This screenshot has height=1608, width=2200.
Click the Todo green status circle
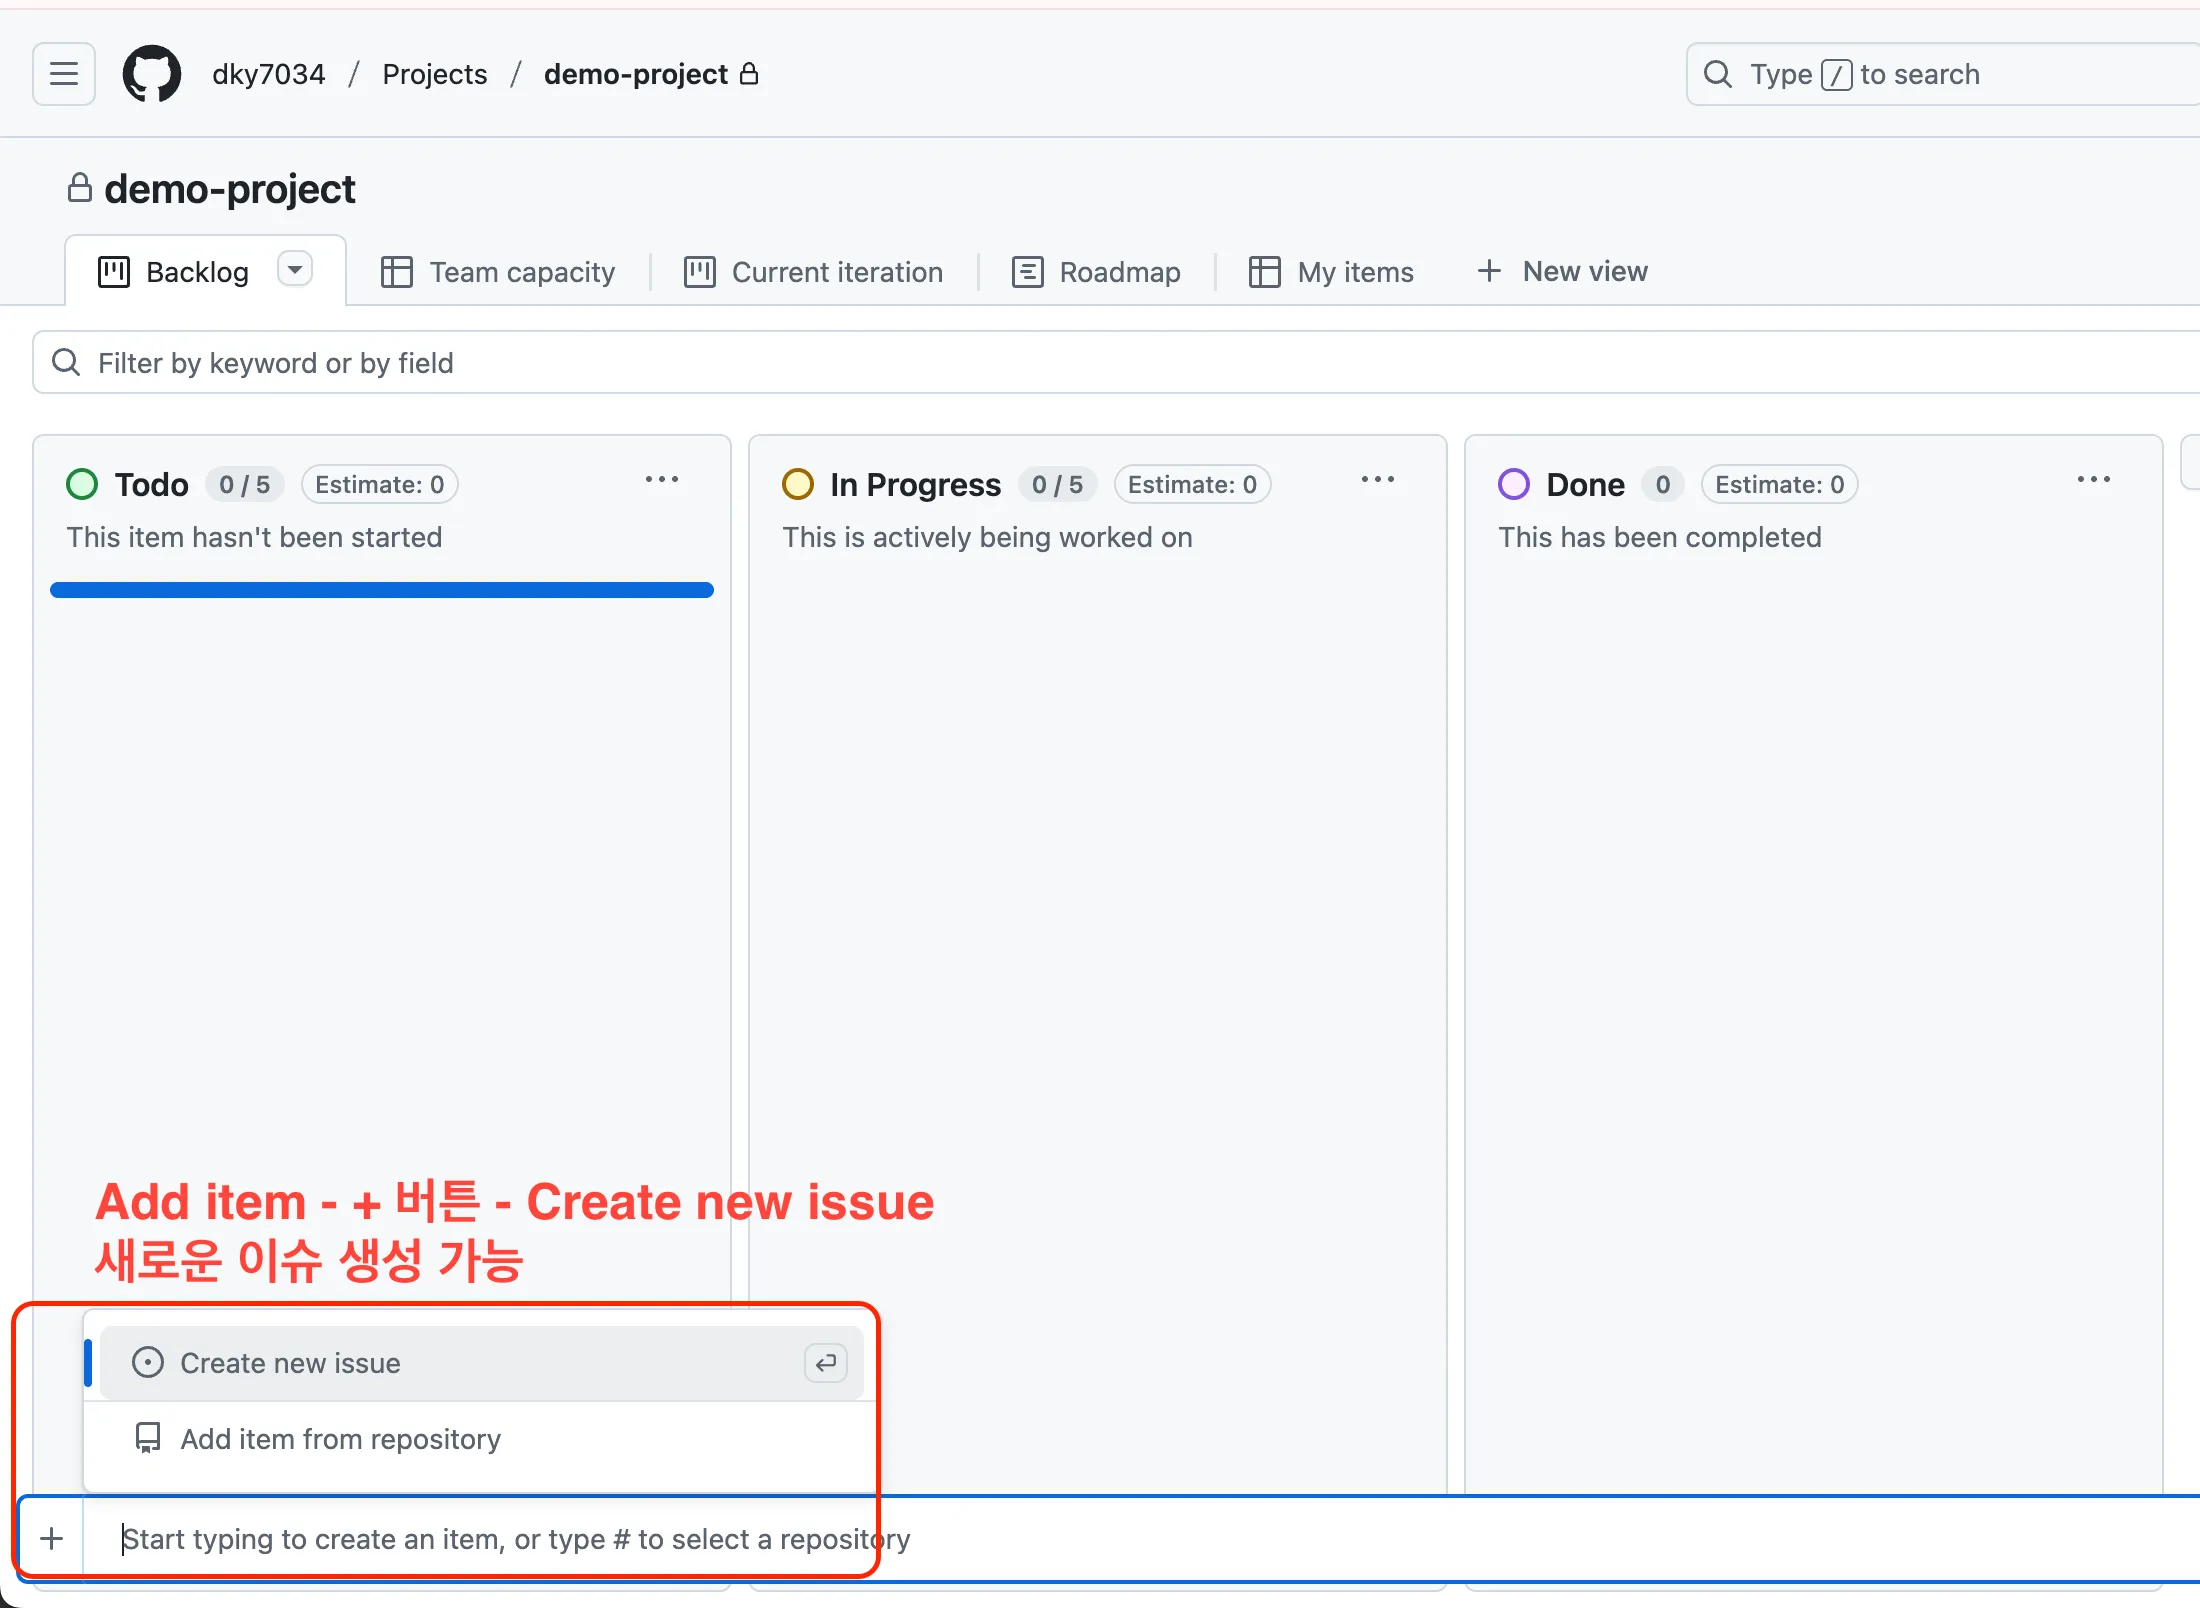(x=82, y=485)
